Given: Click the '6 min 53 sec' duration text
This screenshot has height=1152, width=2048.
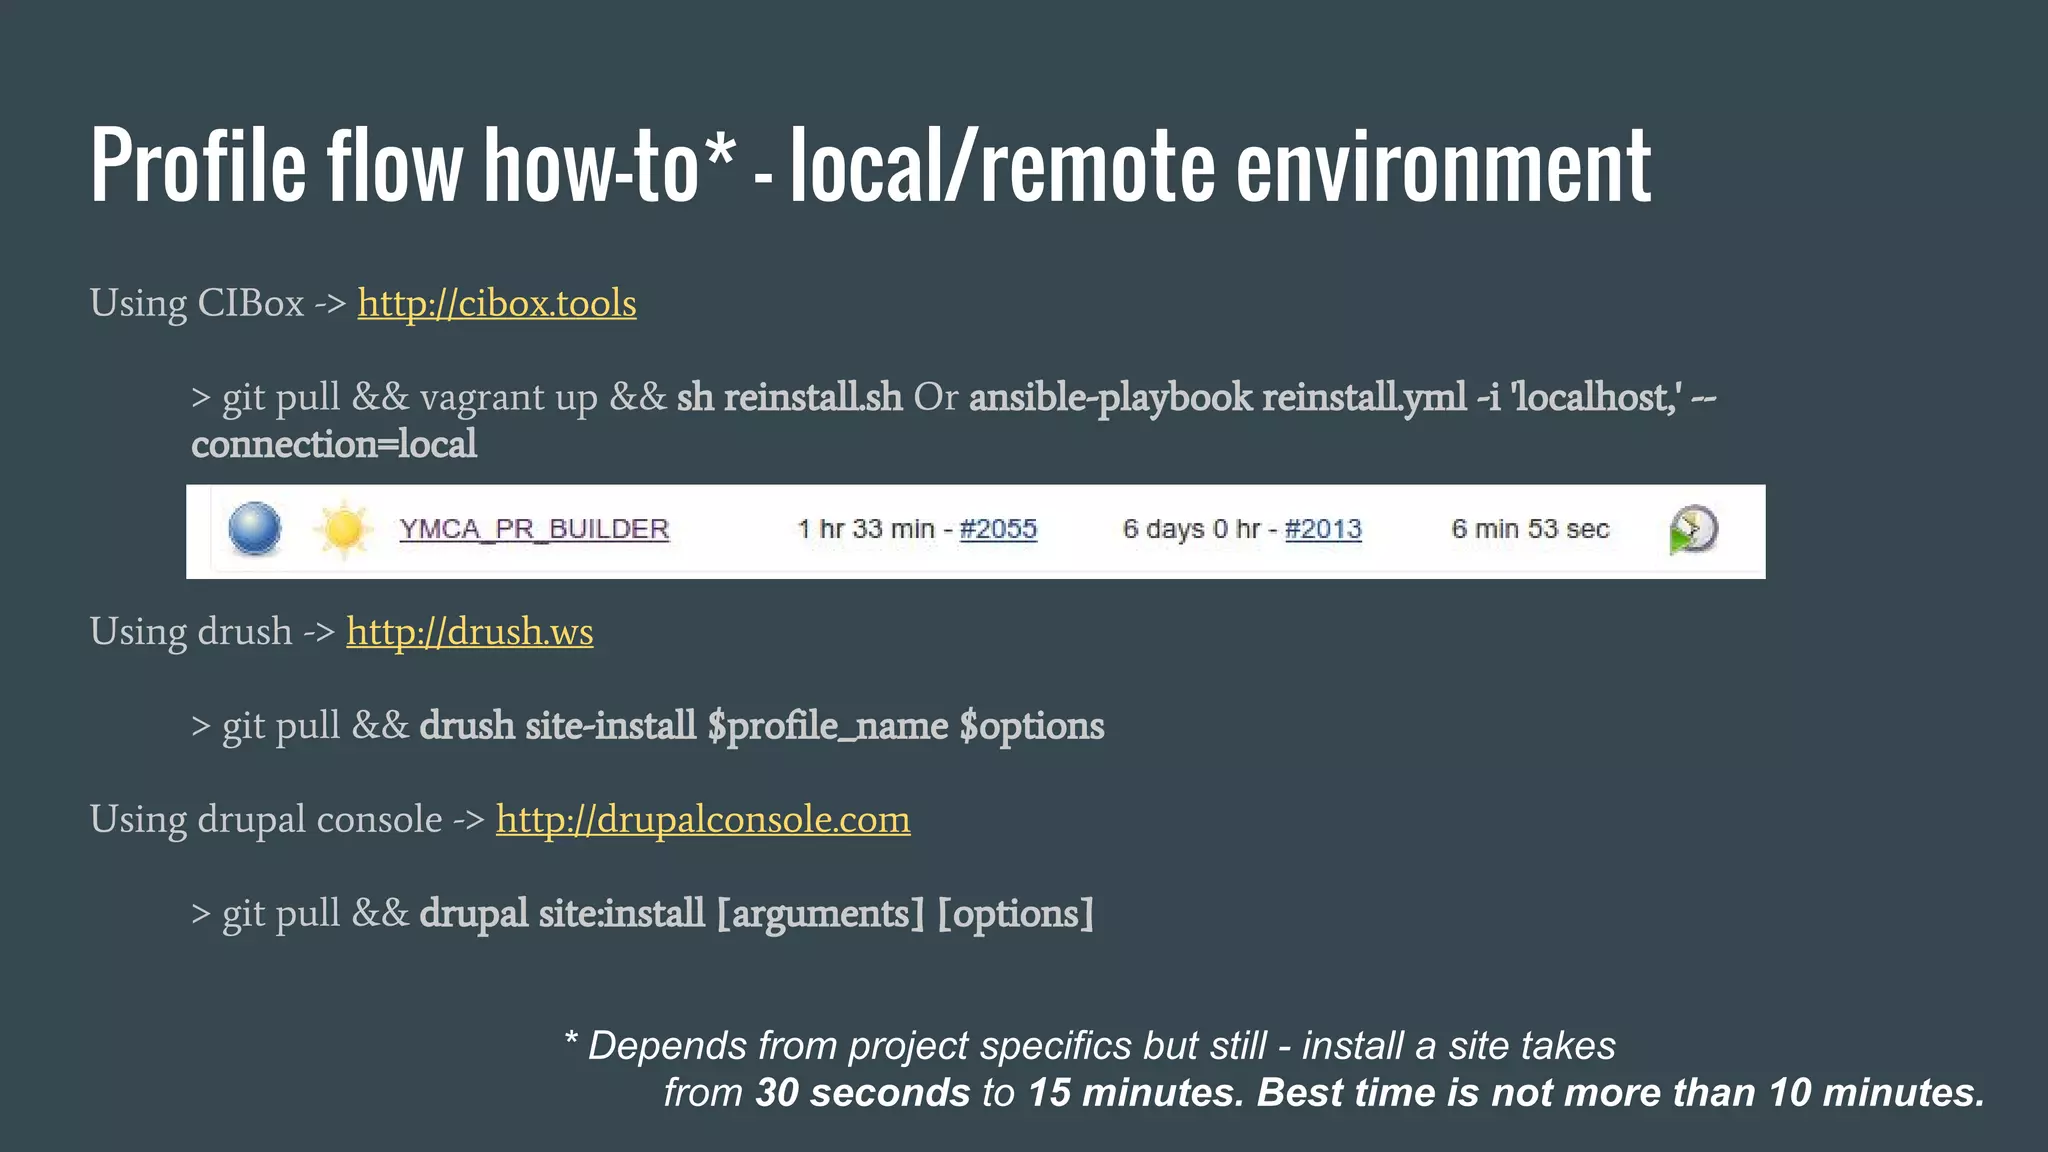Looking at the screenshot, I should pos(1529,529).
